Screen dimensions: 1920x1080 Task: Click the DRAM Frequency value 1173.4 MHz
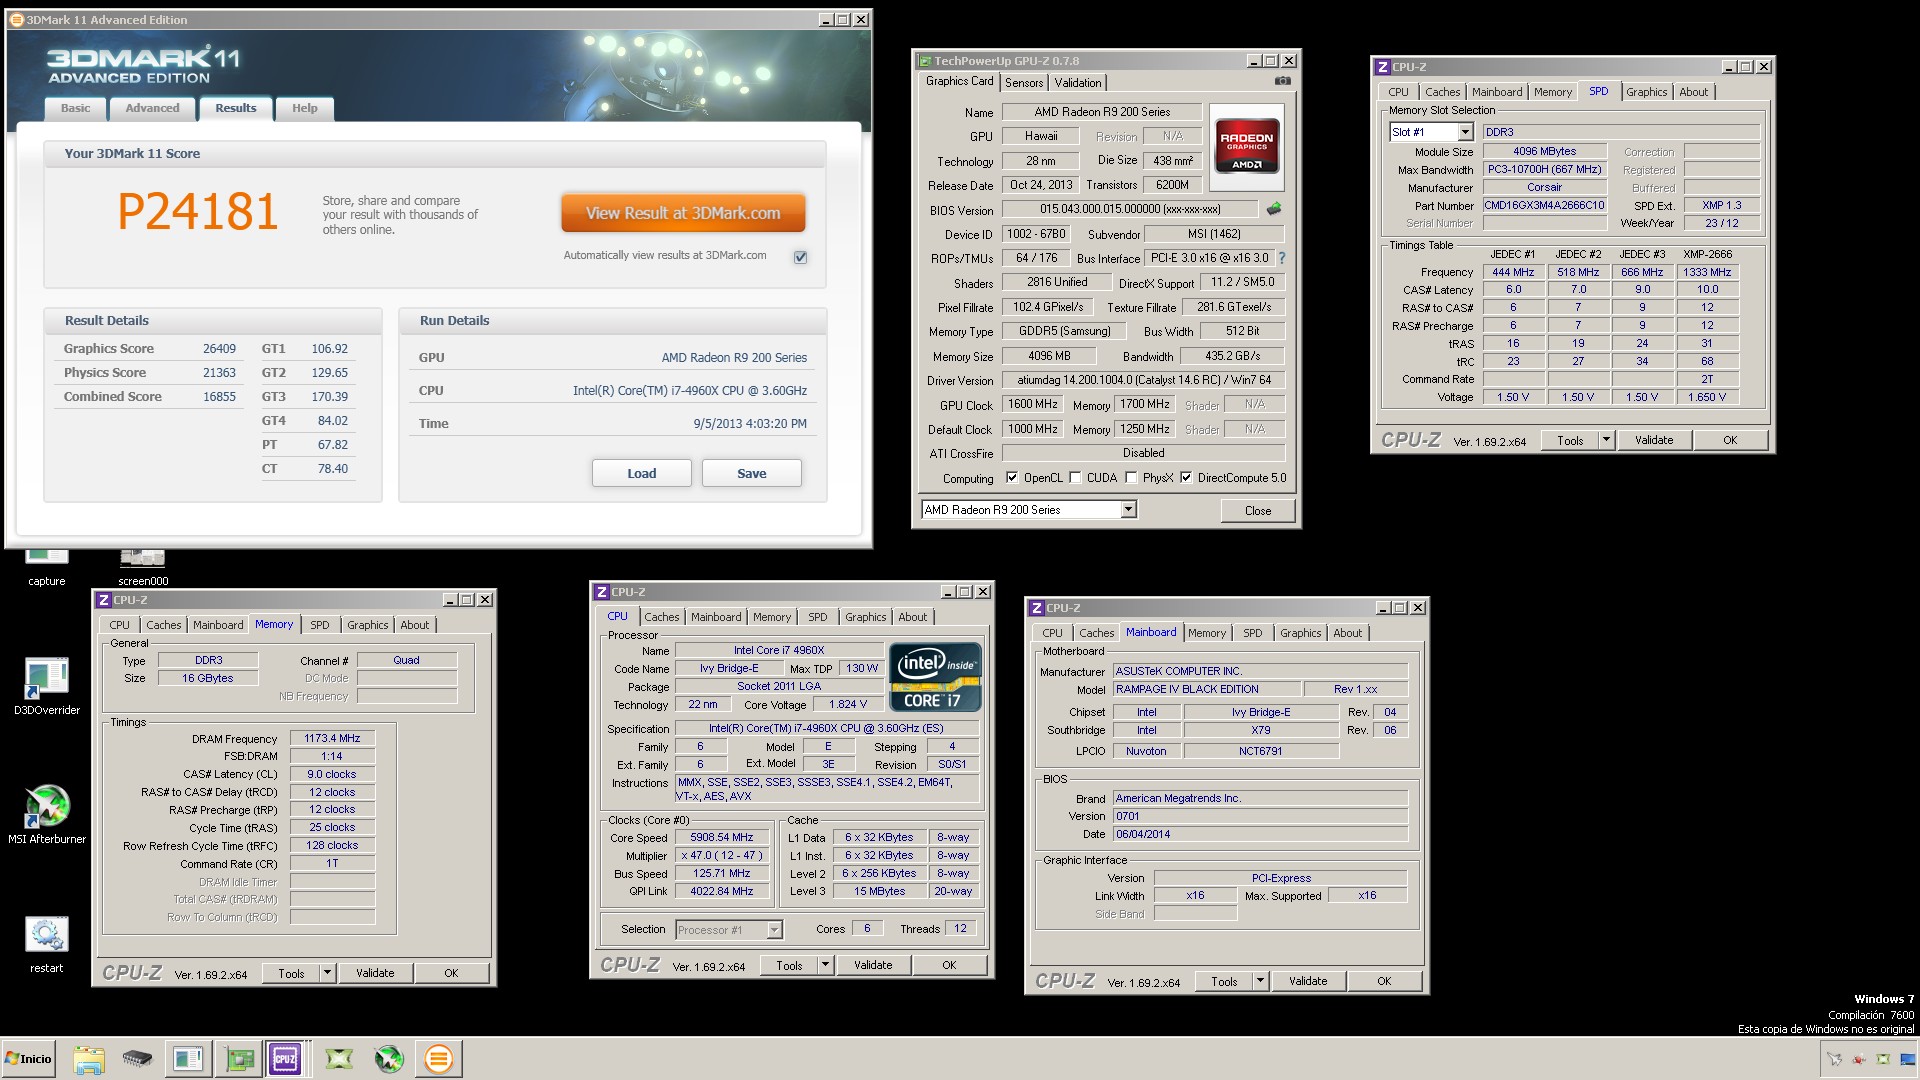click(x=332, y=738)
